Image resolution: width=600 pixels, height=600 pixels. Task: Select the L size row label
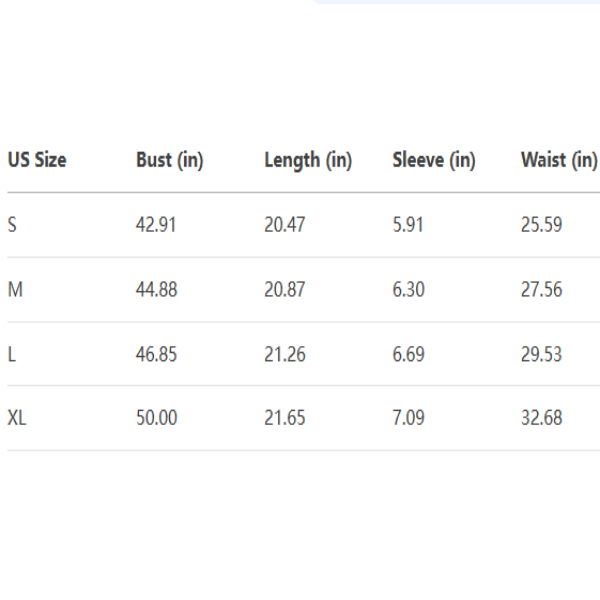[11, 354]
